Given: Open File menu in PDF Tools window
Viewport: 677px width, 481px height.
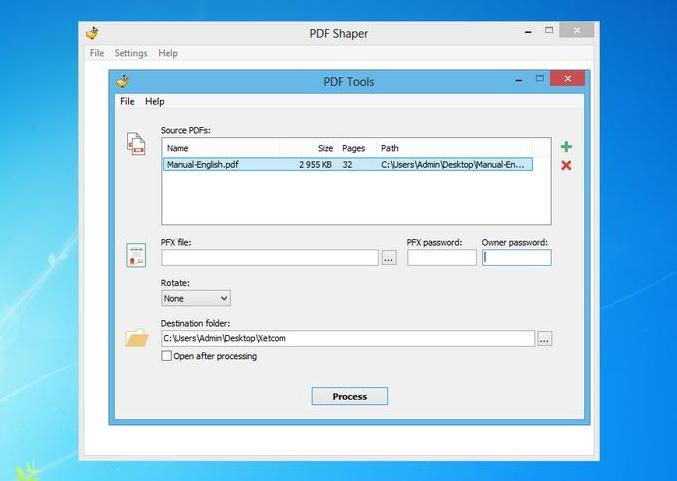Looking at the screenshot, I should (x=127, y=101).
